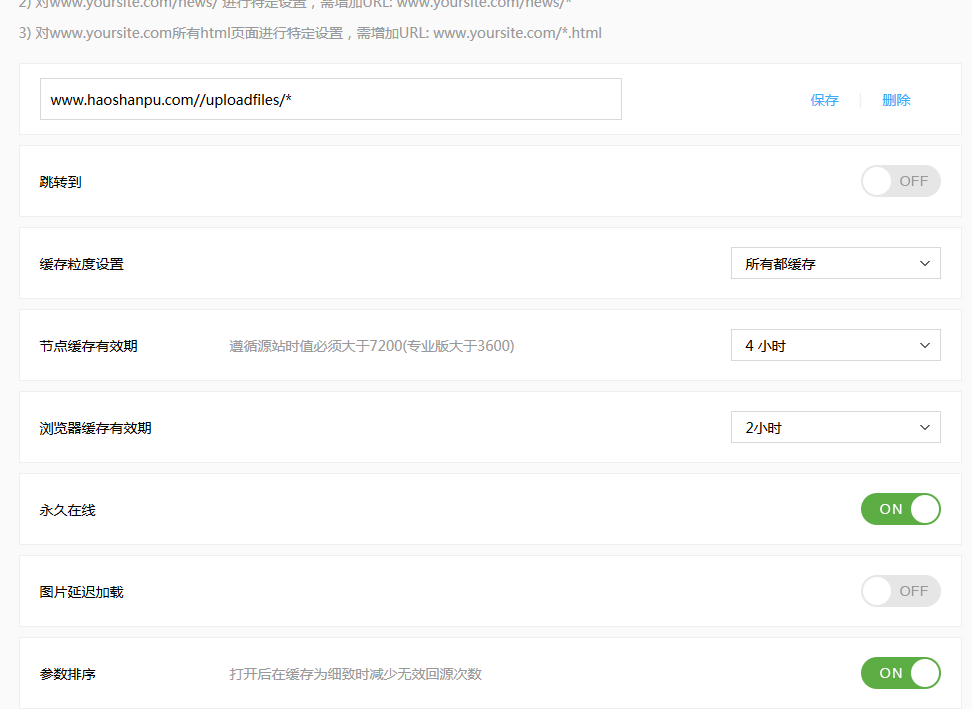Click the example line containing www.yoursite.com/*.html
Image resolution: width=972 pixels, height=709 pixels.
310,33
